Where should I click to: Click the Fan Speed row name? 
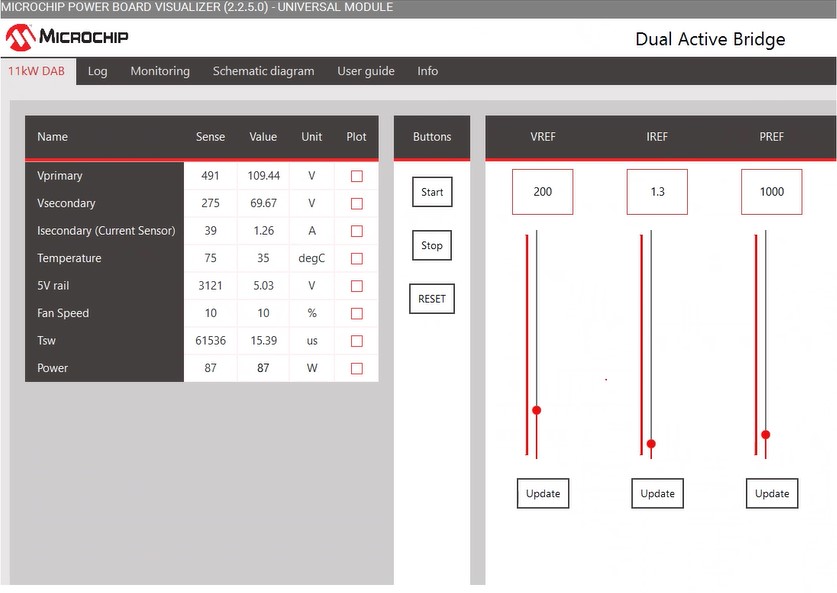[x=63, y=313]
